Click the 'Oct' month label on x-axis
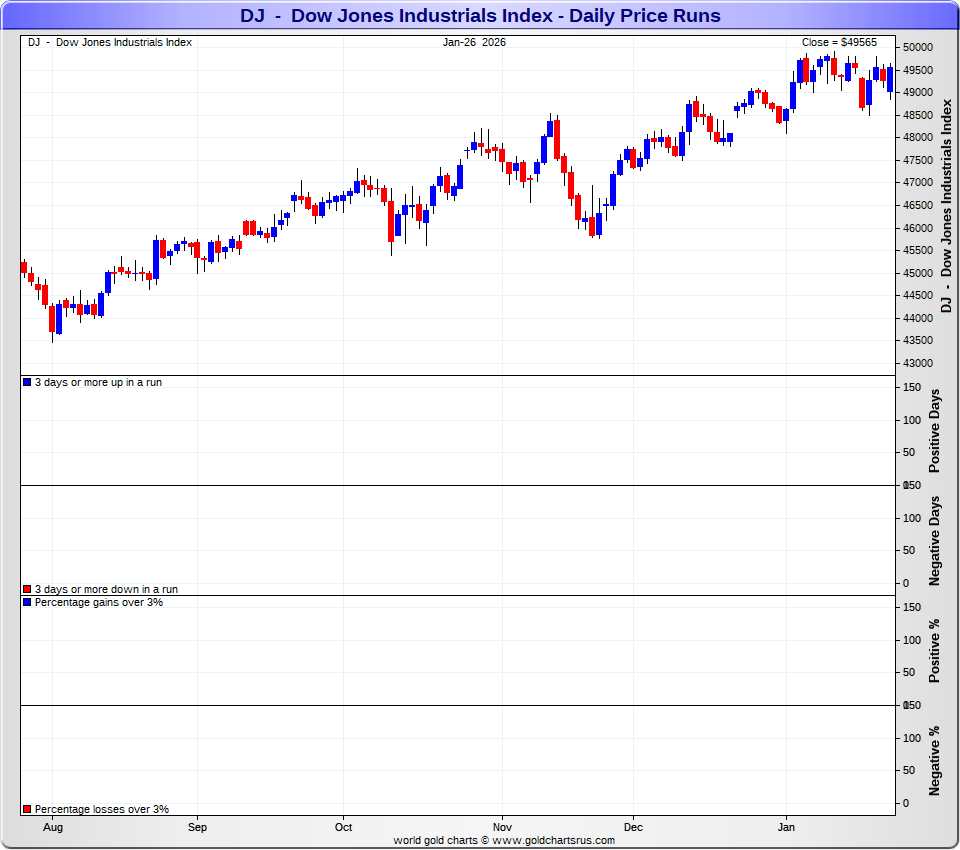Screen dimensions: 960x850 coord(343,827)
